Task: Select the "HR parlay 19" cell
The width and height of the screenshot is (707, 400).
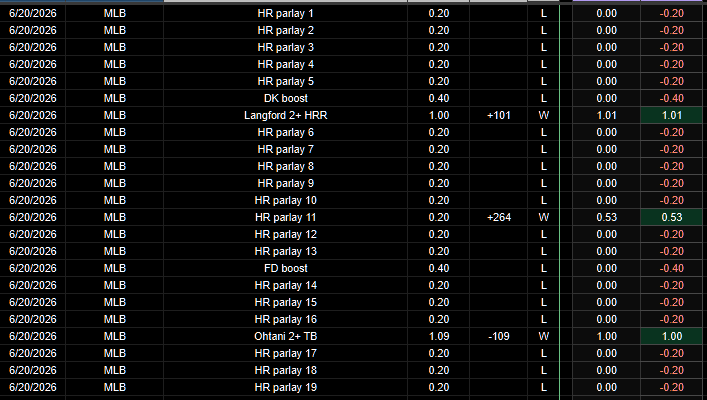Action: pyautogui.click(x=285, y=387)
